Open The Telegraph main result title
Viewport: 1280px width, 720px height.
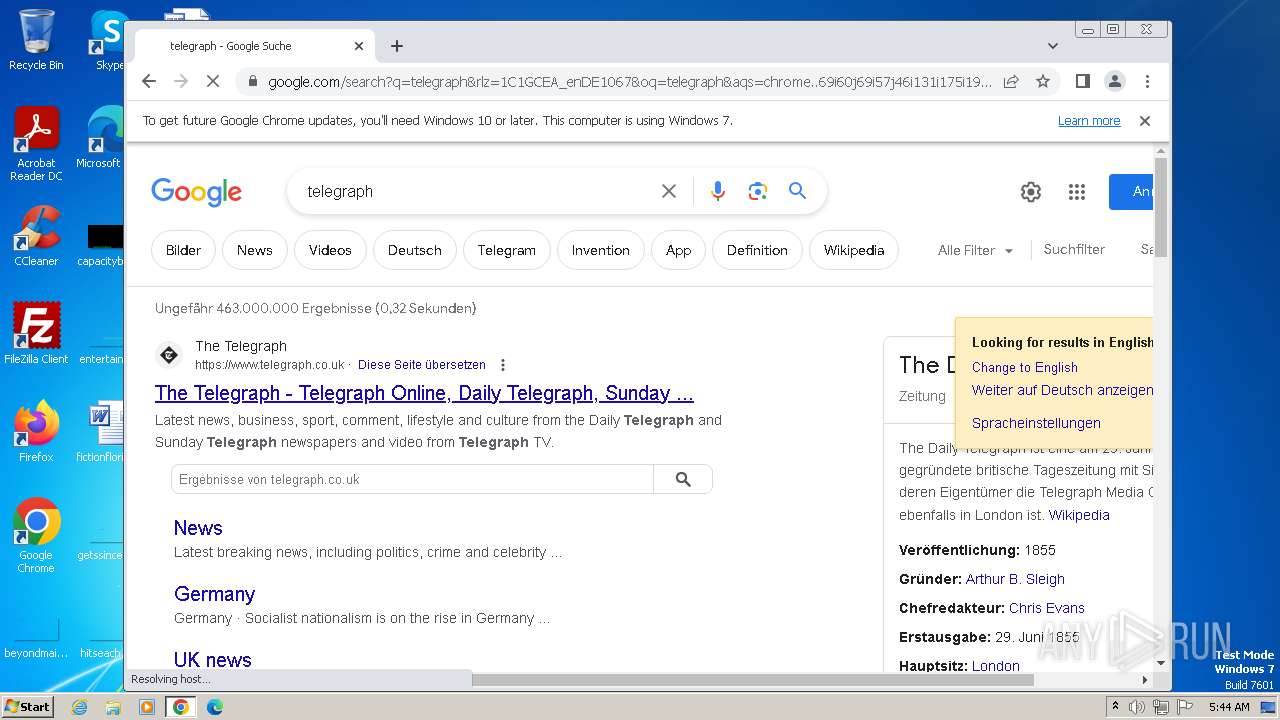tap(424, 393)
